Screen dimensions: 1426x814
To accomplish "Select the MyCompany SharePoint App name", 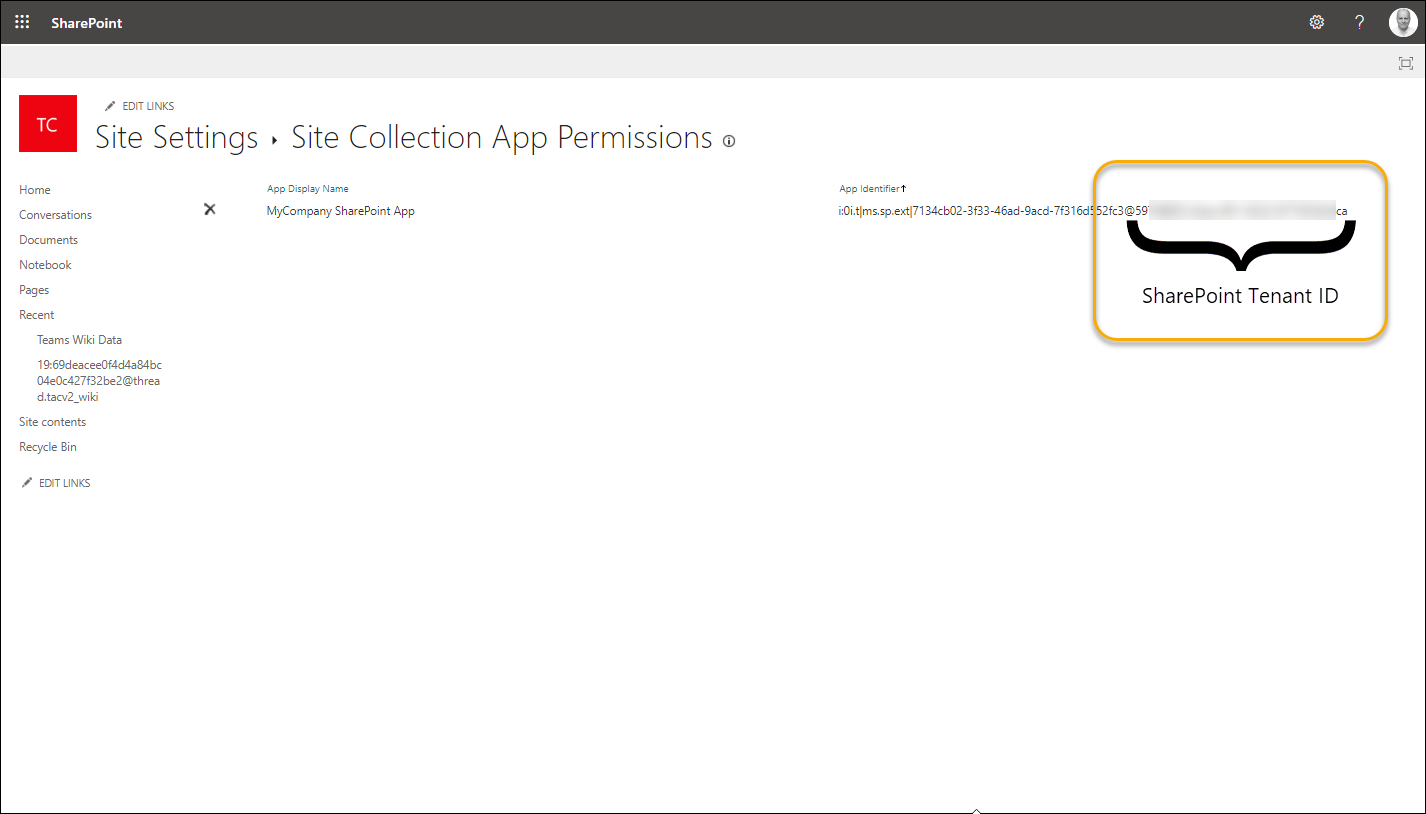I will coord(341,211).
